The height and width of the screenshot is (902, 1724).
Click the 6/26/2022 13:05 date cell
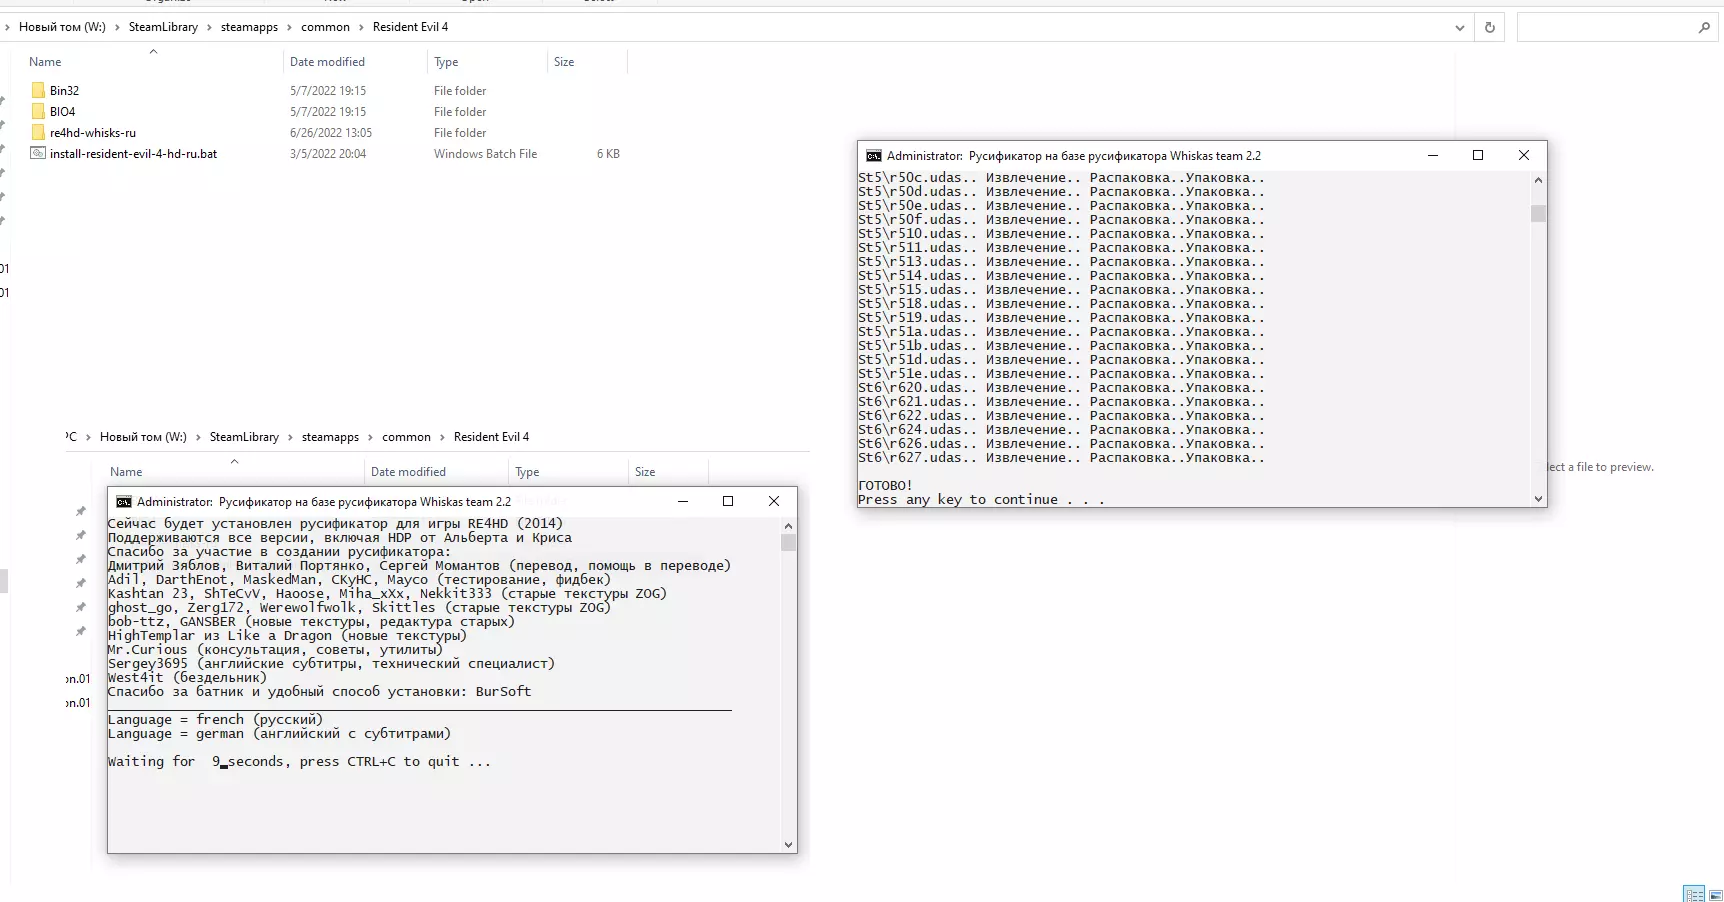[x=331, y=132]
